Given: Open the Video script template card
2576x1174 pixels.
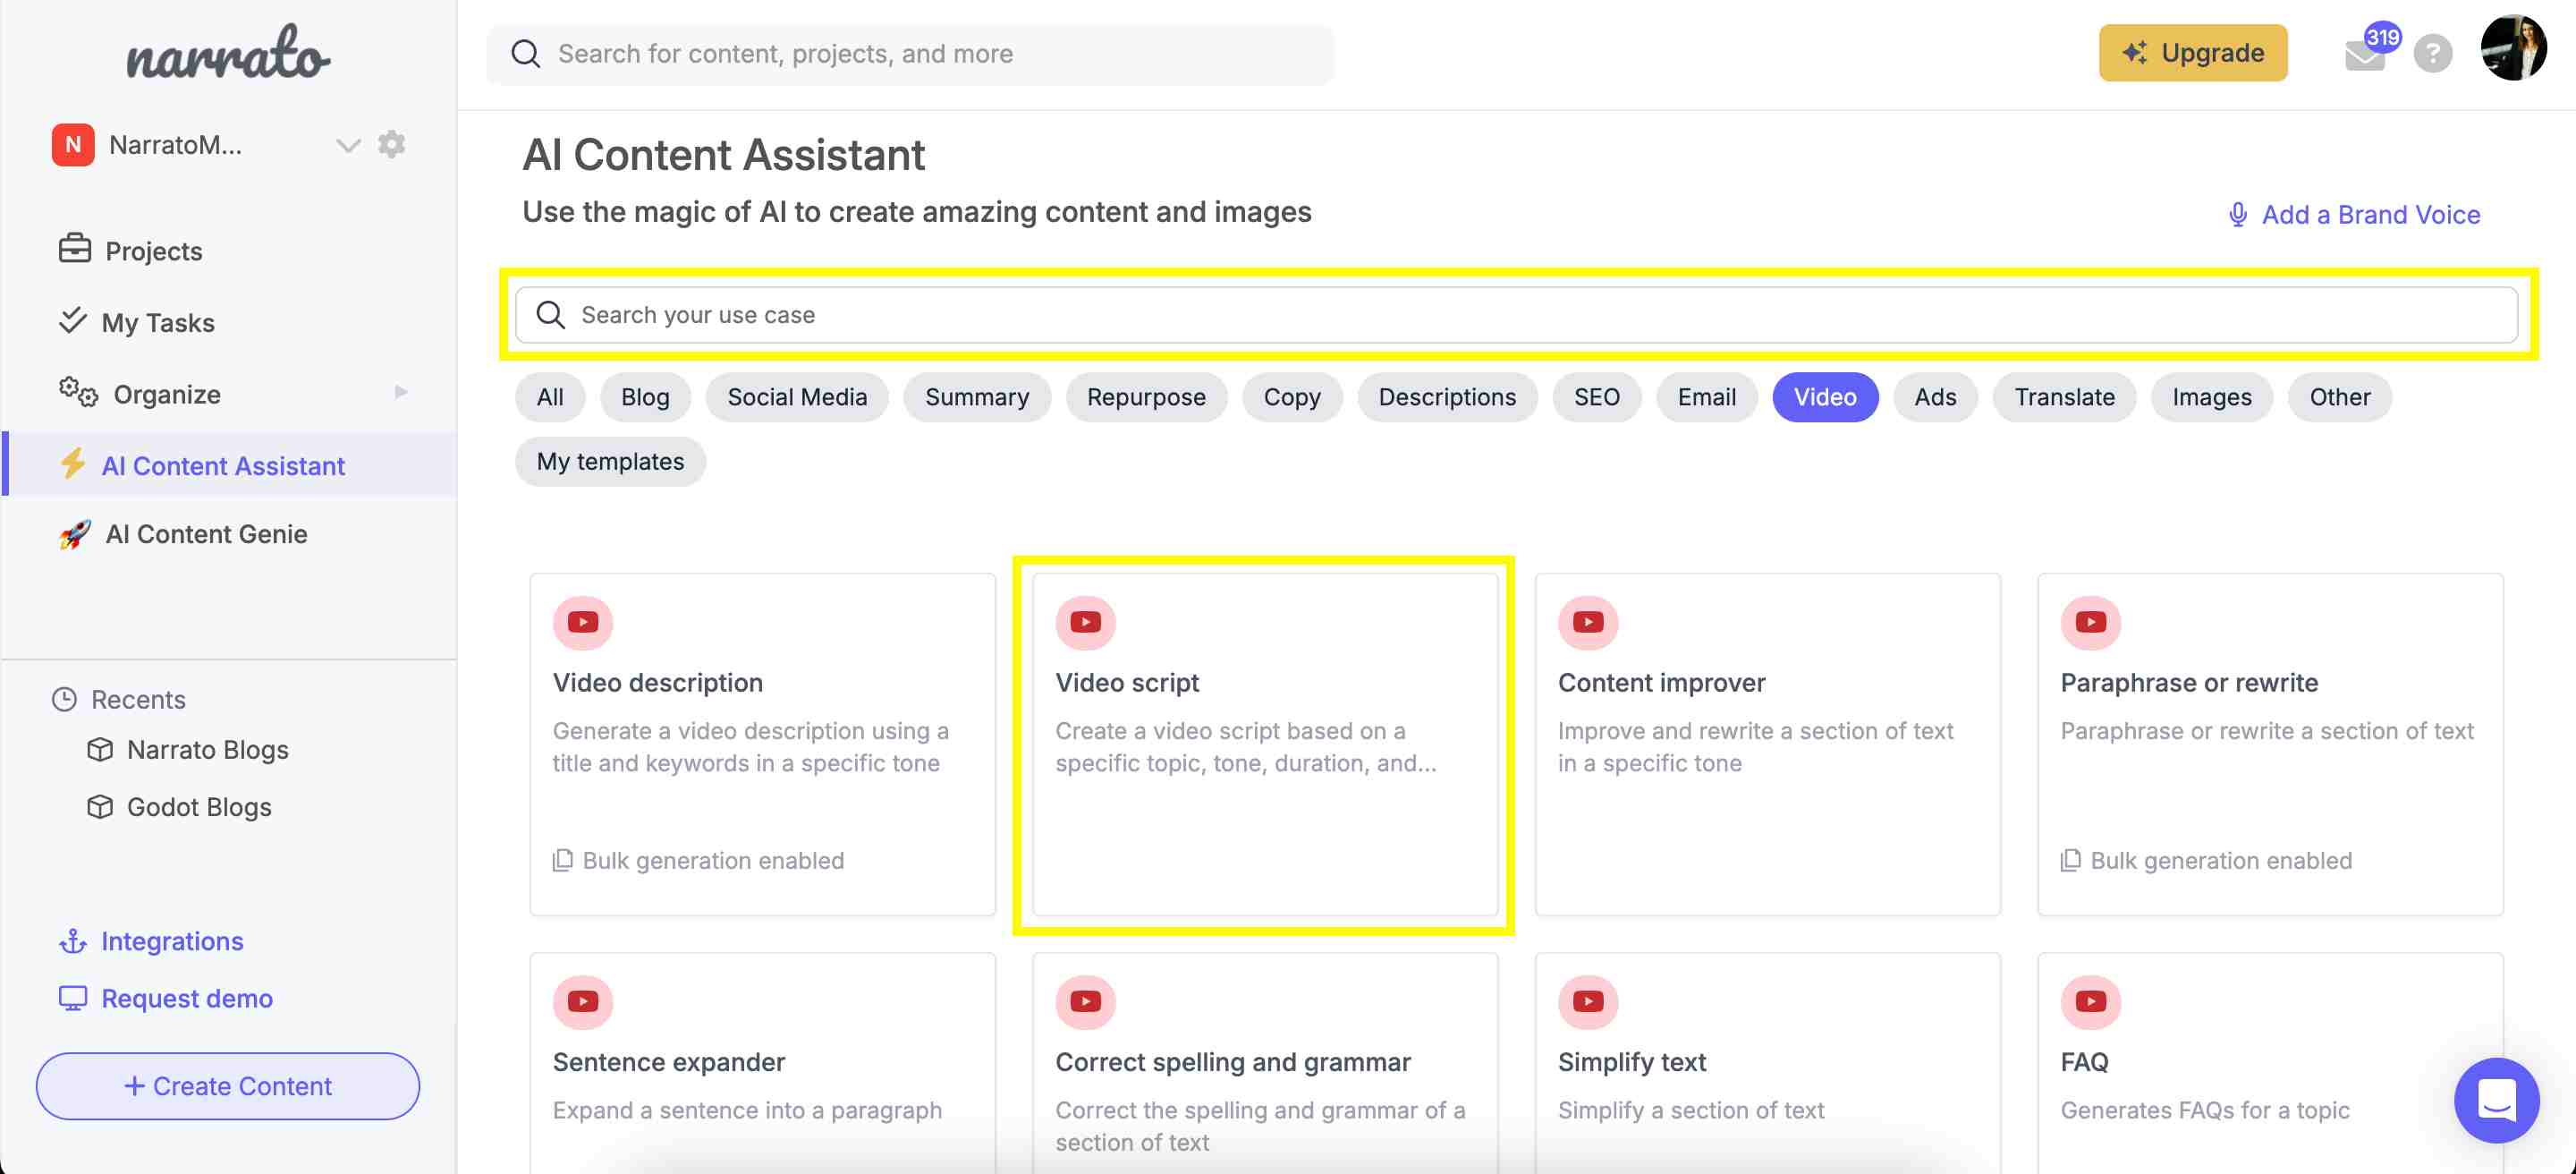Looking at the screenshot, I should pos(1265,744).
